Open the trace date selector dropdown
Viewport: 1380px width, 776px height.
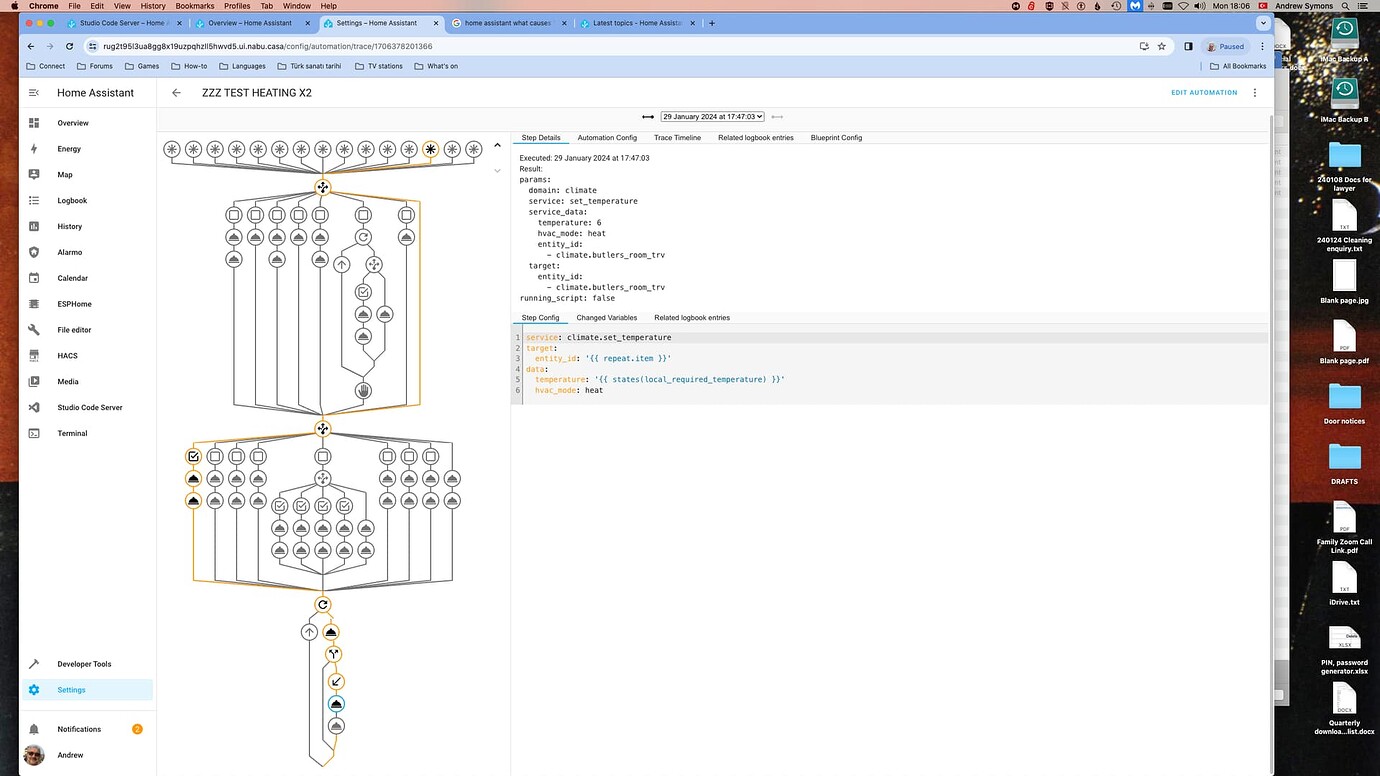tap(712, 117)
